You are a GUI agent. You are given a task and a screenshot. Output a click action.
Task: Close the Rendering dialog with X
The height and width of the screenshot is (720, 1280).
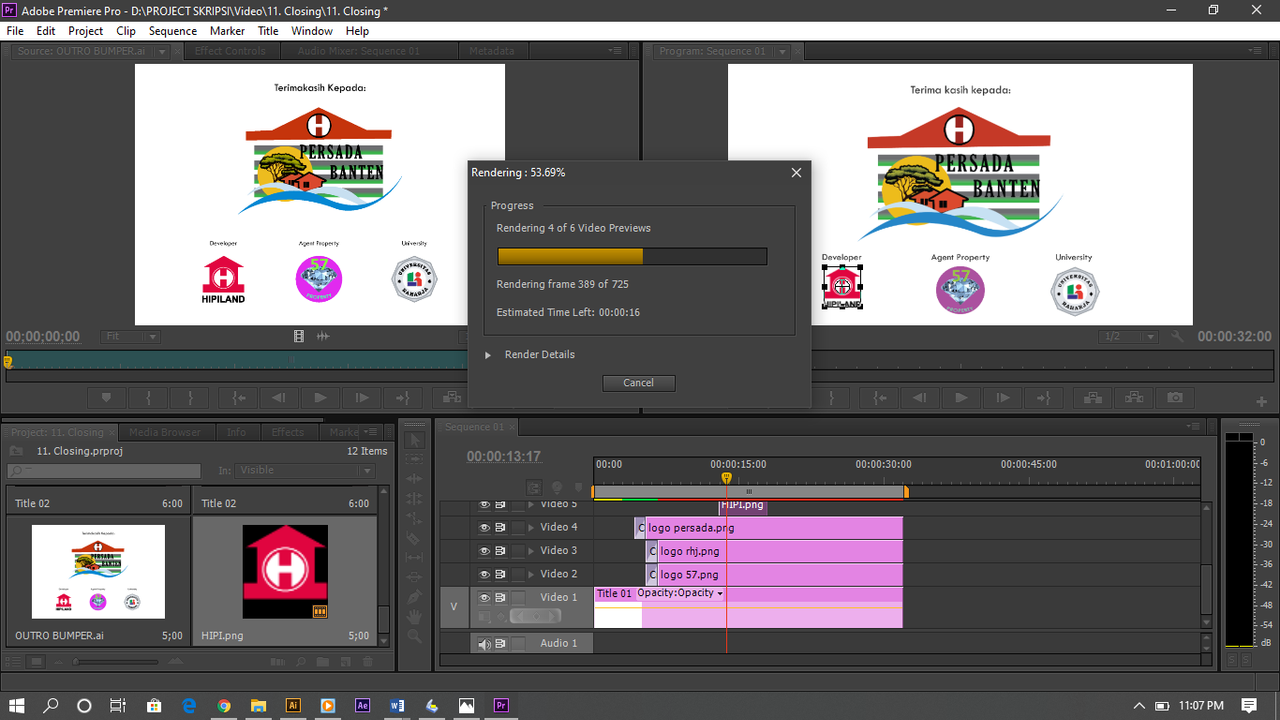pos(796,172)
